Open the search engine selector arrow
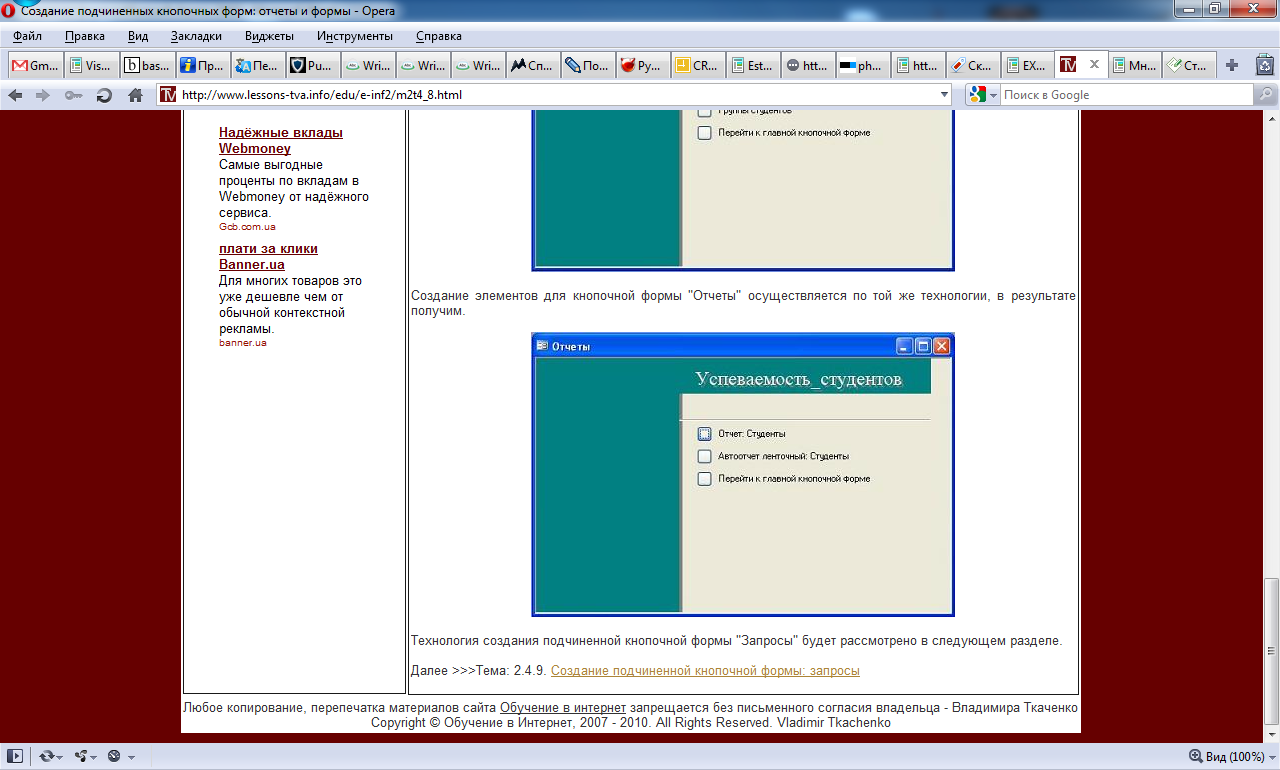1280x770 pixels. [x=994, y=95]
